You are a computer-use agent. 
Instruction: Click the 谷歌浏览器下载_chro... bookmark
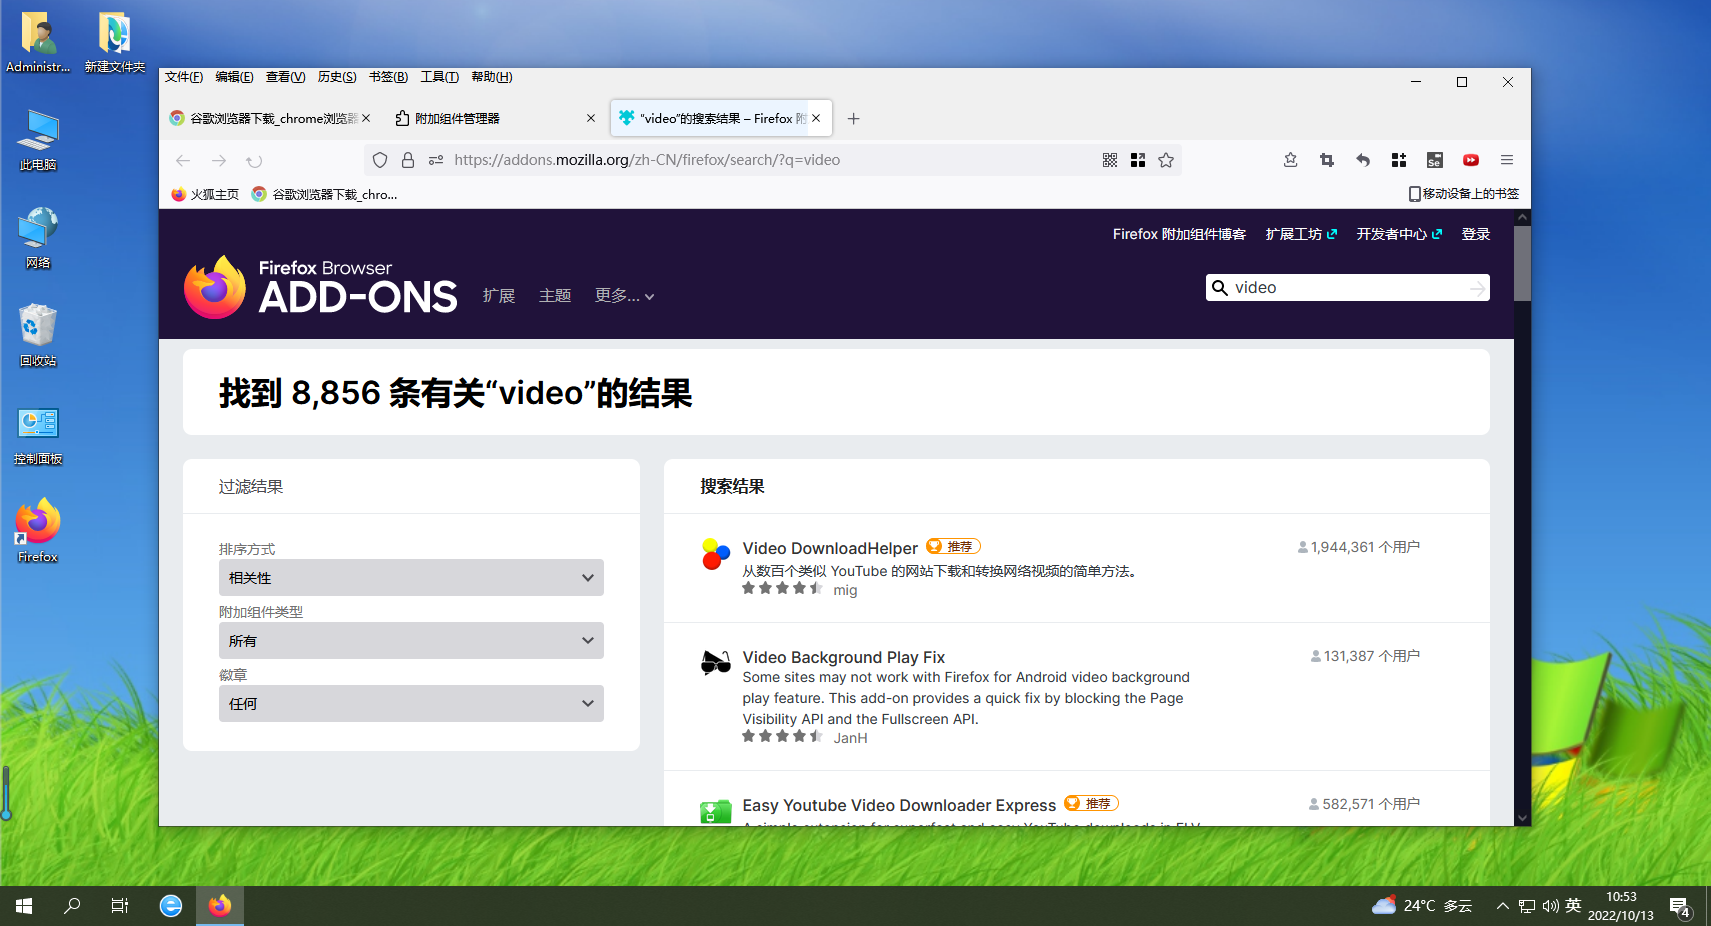324,194
